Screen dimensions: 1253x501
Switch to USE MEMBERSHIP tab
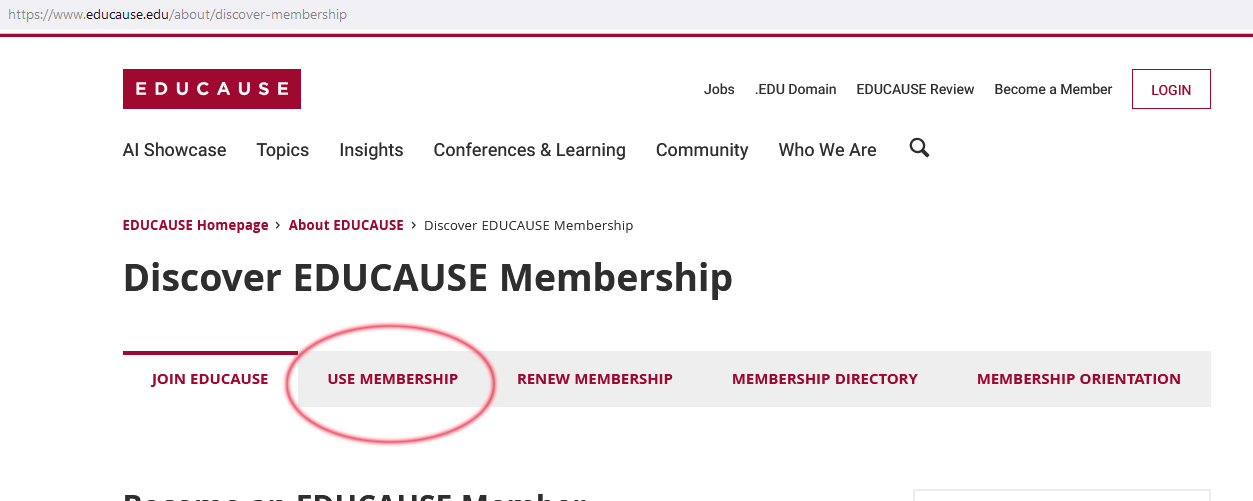pyautogui.click(x=393, y=379)
